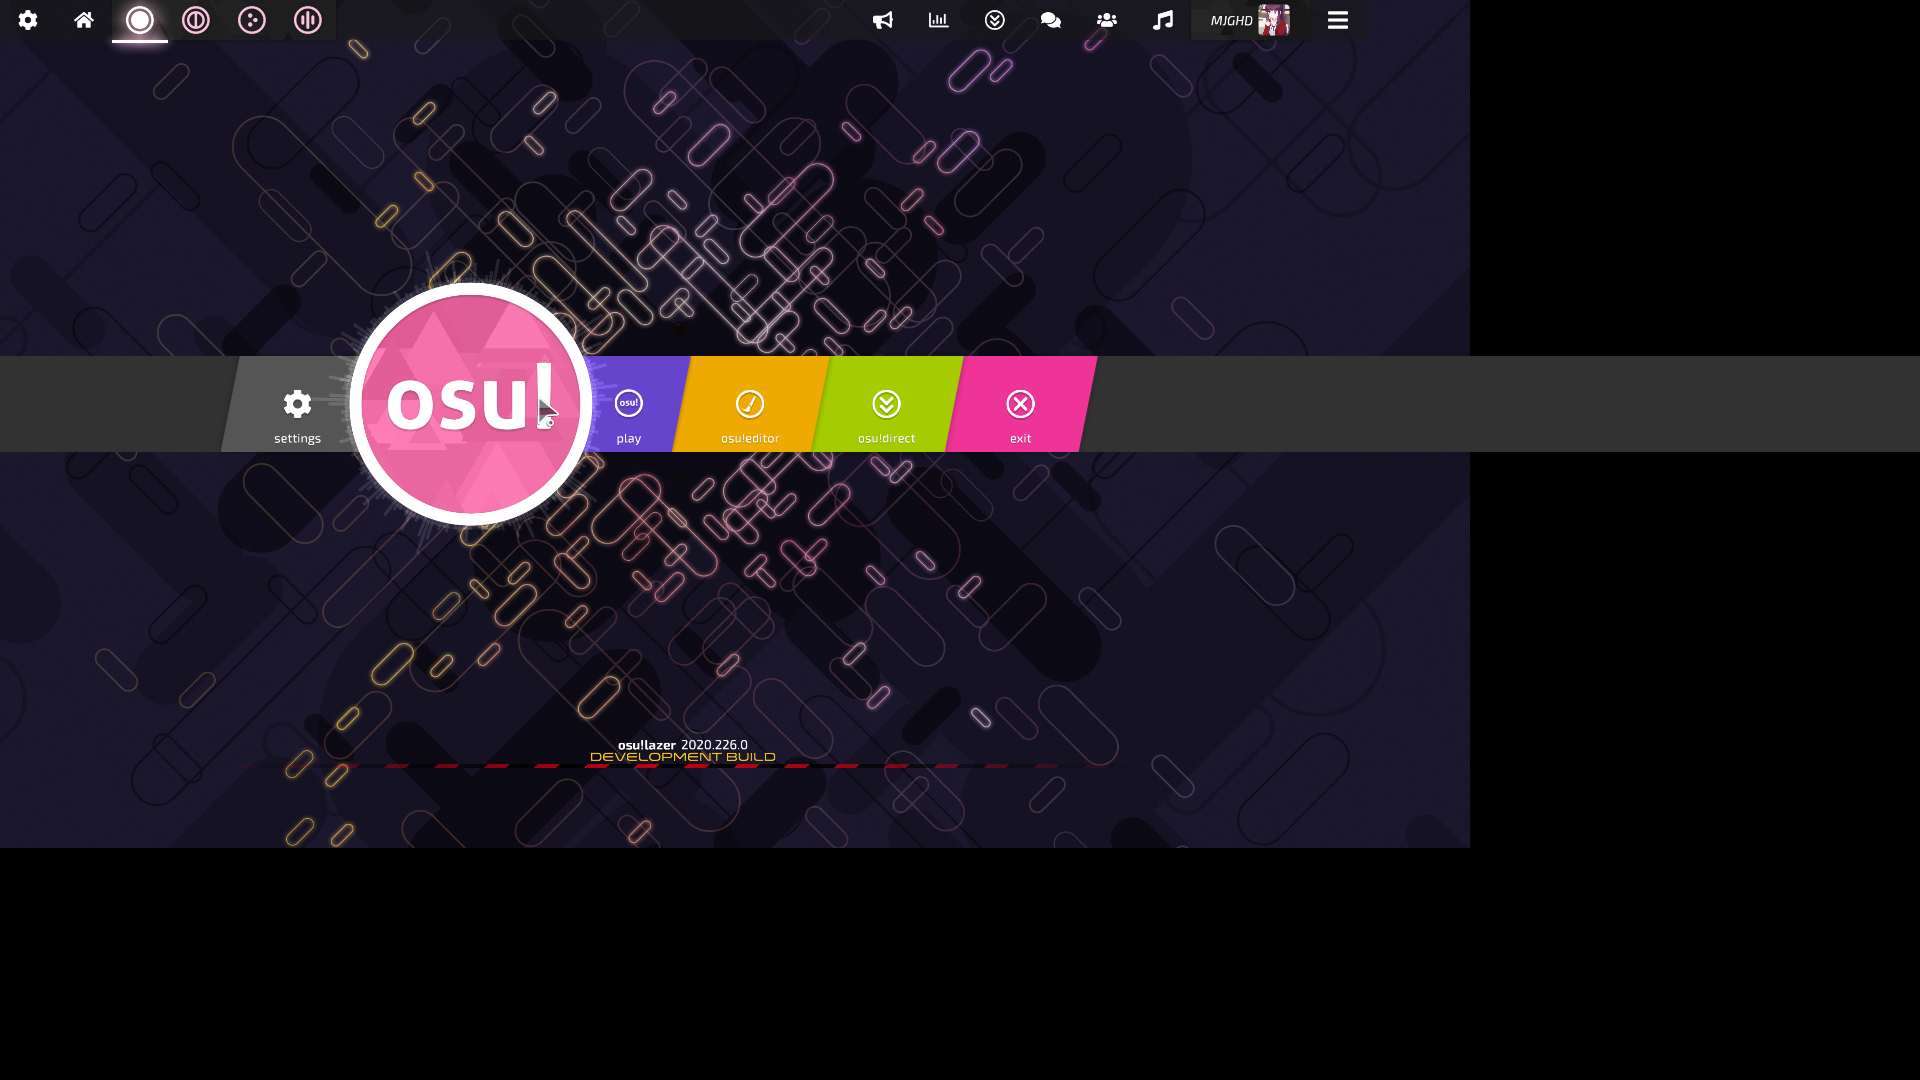View rankings via the chart icon
1920x1080 pixels.
tap(937, 20)
